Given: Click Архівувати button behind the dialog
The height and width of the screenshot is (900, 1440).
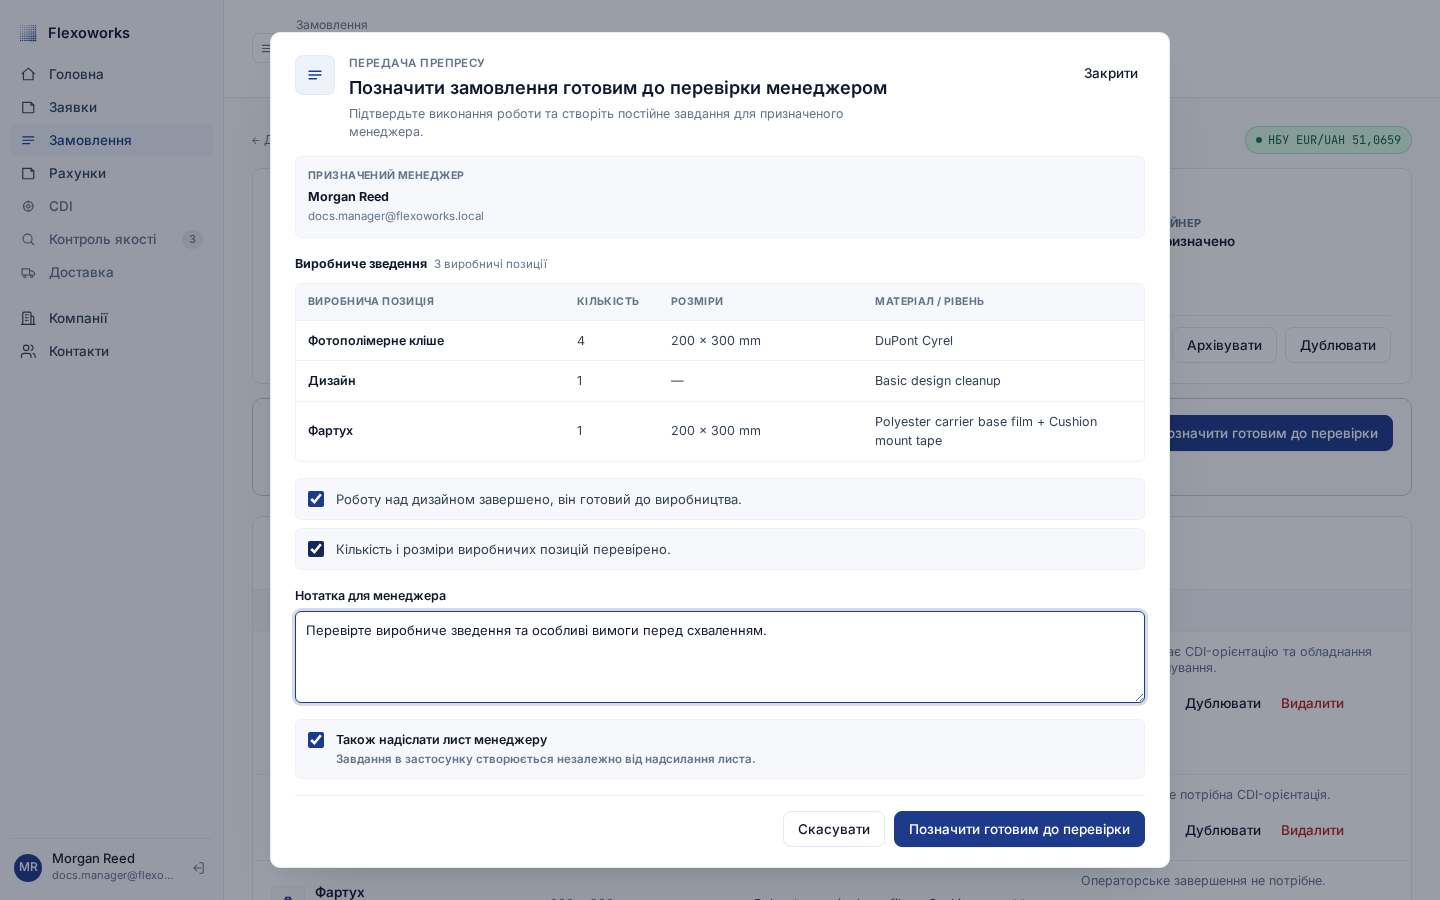Looking at the screenshot, I should (x=1224, y=345).
